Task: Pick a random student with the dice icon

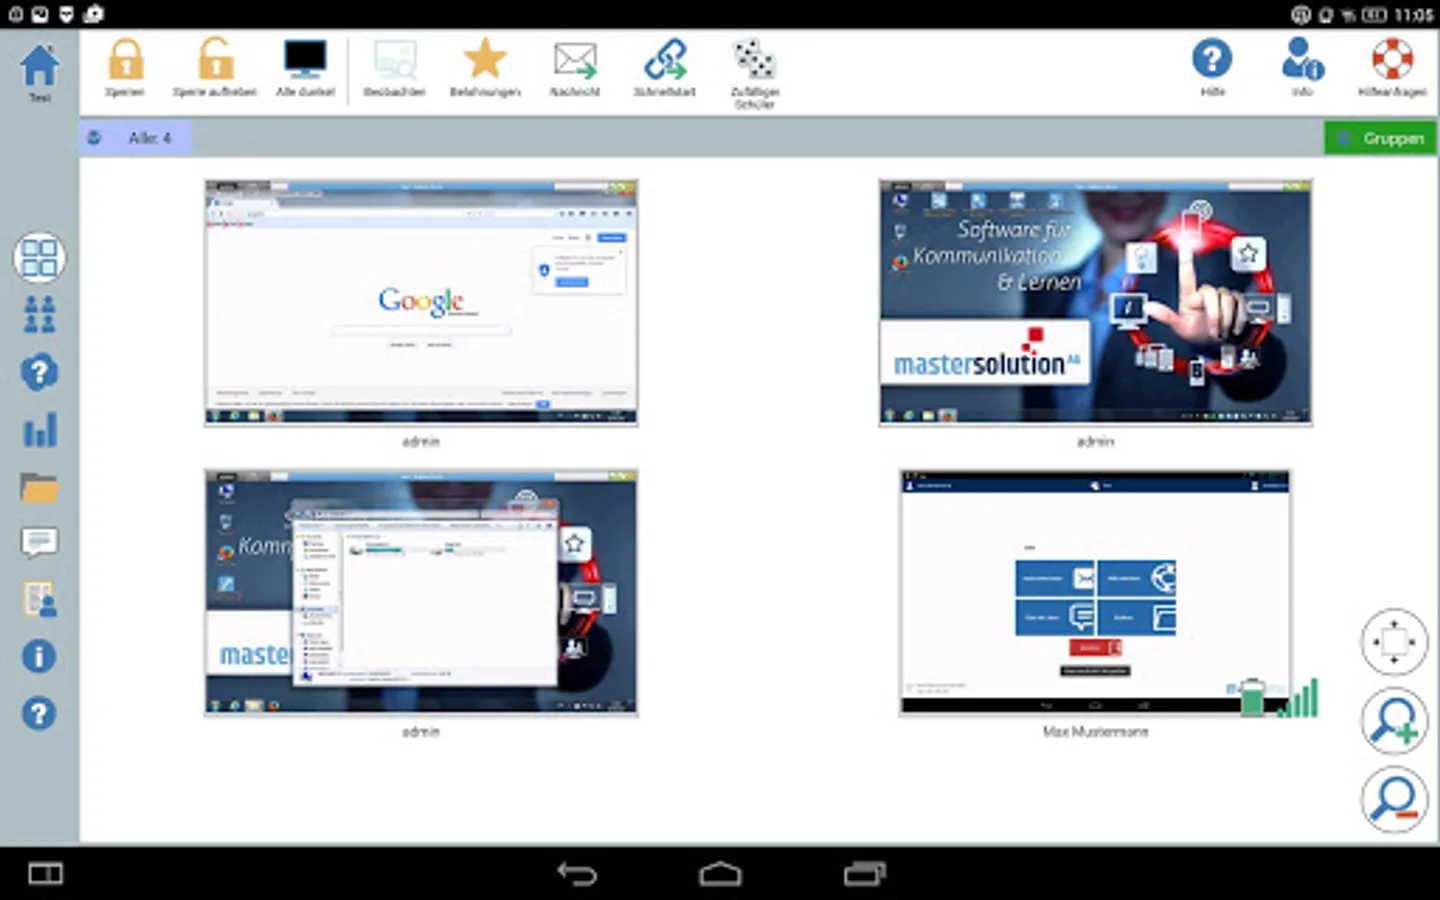Action: click(755, 72)
